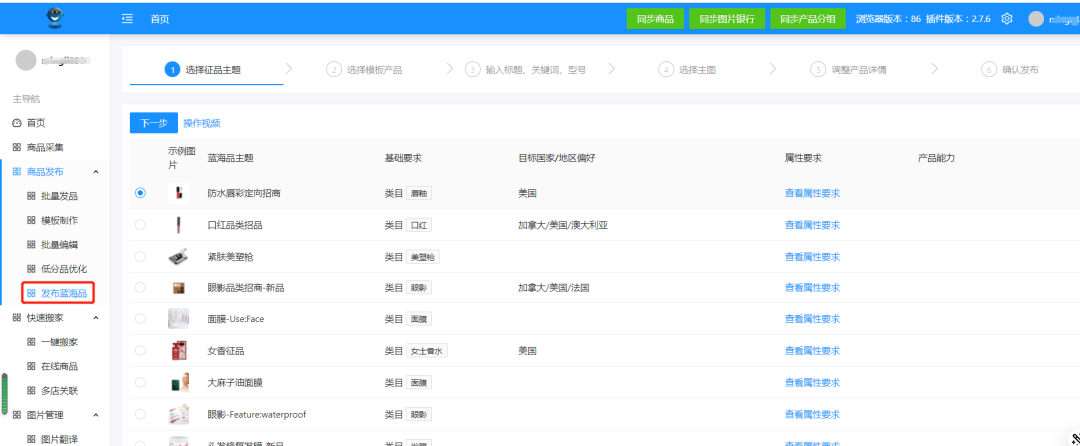Collapse the 图片管理 sidebar group
The width and height of the screenshot is (1080, 446).
(96, 415)
